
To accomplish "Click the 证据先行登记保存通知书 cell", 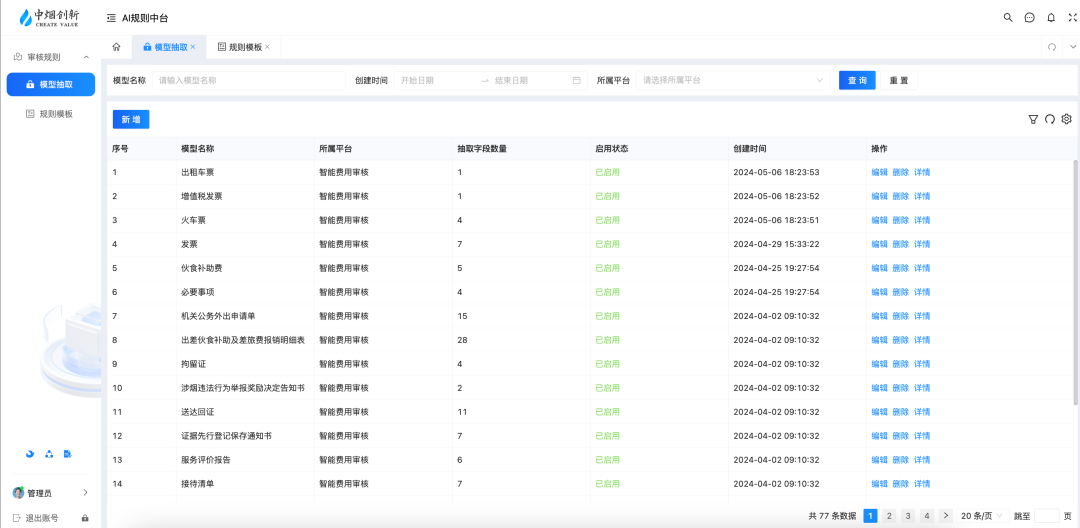I will [x=226, y=436].
